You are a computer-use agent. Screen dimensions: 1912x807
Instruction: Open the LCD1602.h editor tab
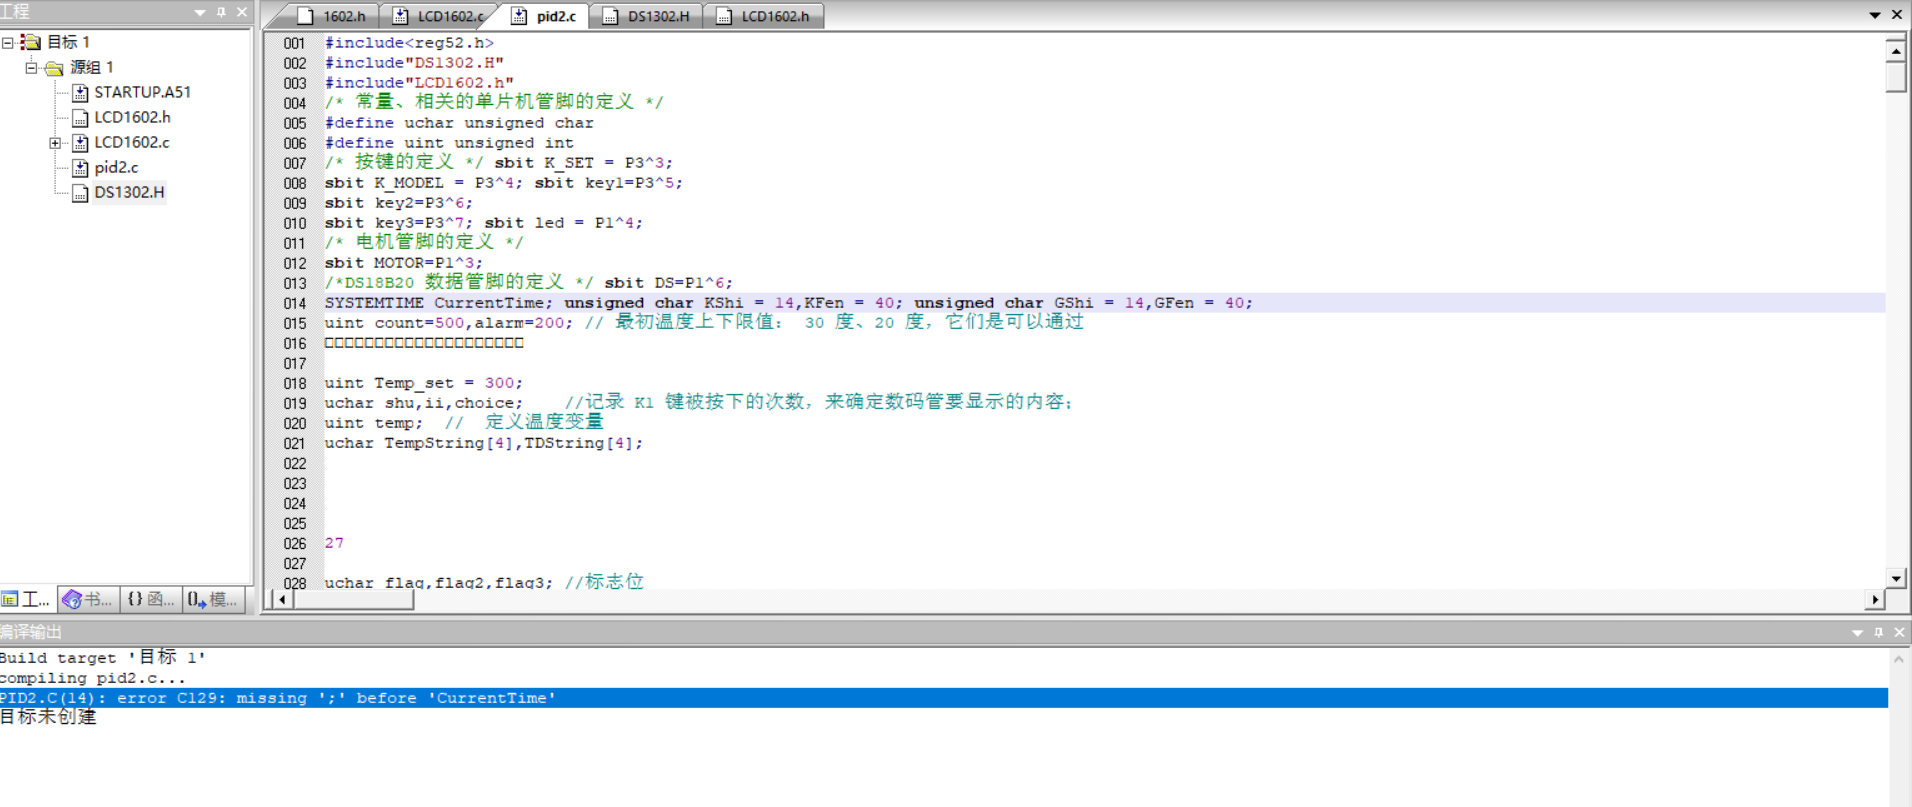click(x=763, y=16)
